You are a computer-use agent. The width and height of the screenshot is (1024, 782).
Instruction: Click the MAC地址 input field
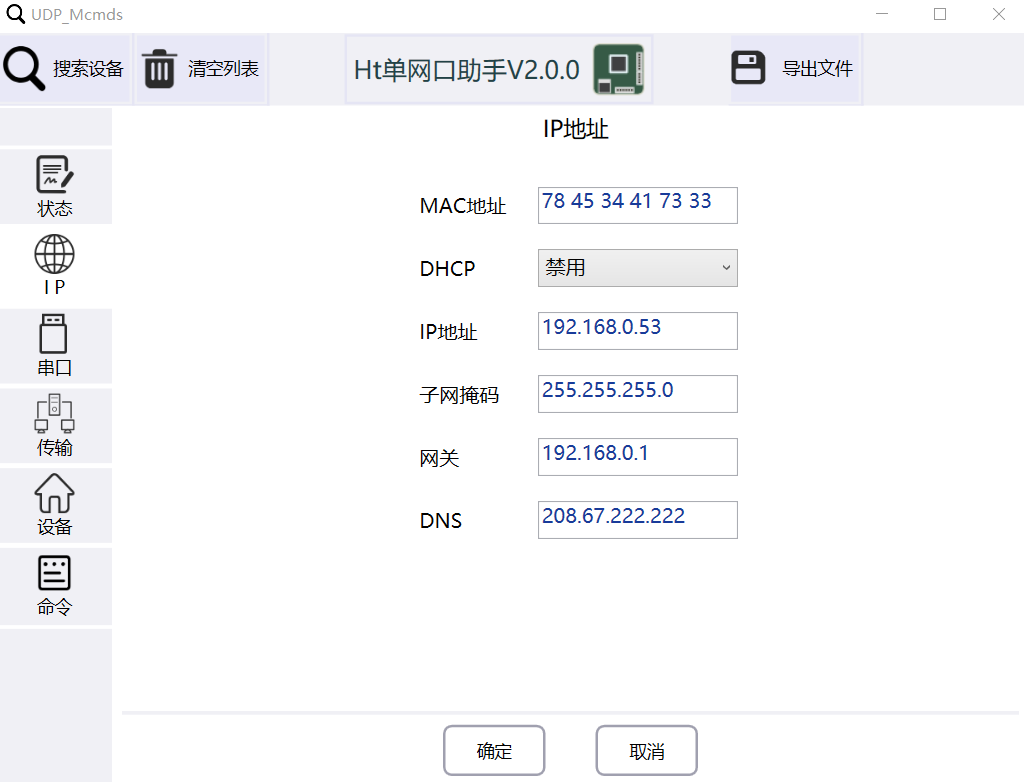(637, 205)
